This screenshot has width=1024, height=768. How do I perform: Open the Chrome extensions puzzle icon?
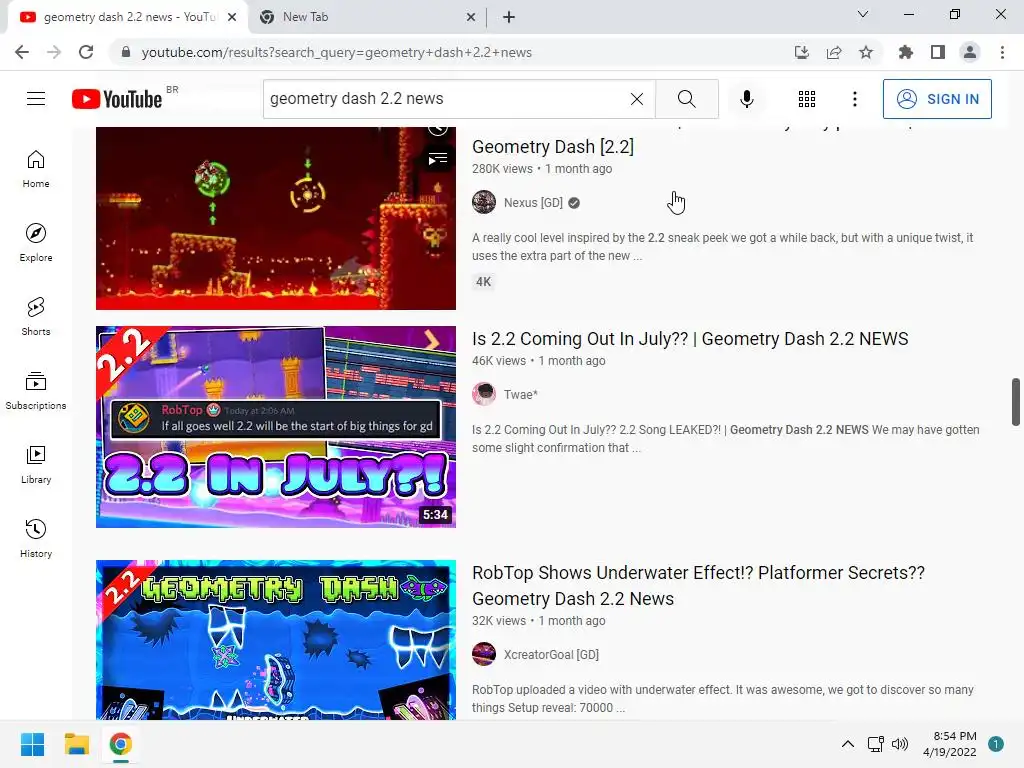905,52
